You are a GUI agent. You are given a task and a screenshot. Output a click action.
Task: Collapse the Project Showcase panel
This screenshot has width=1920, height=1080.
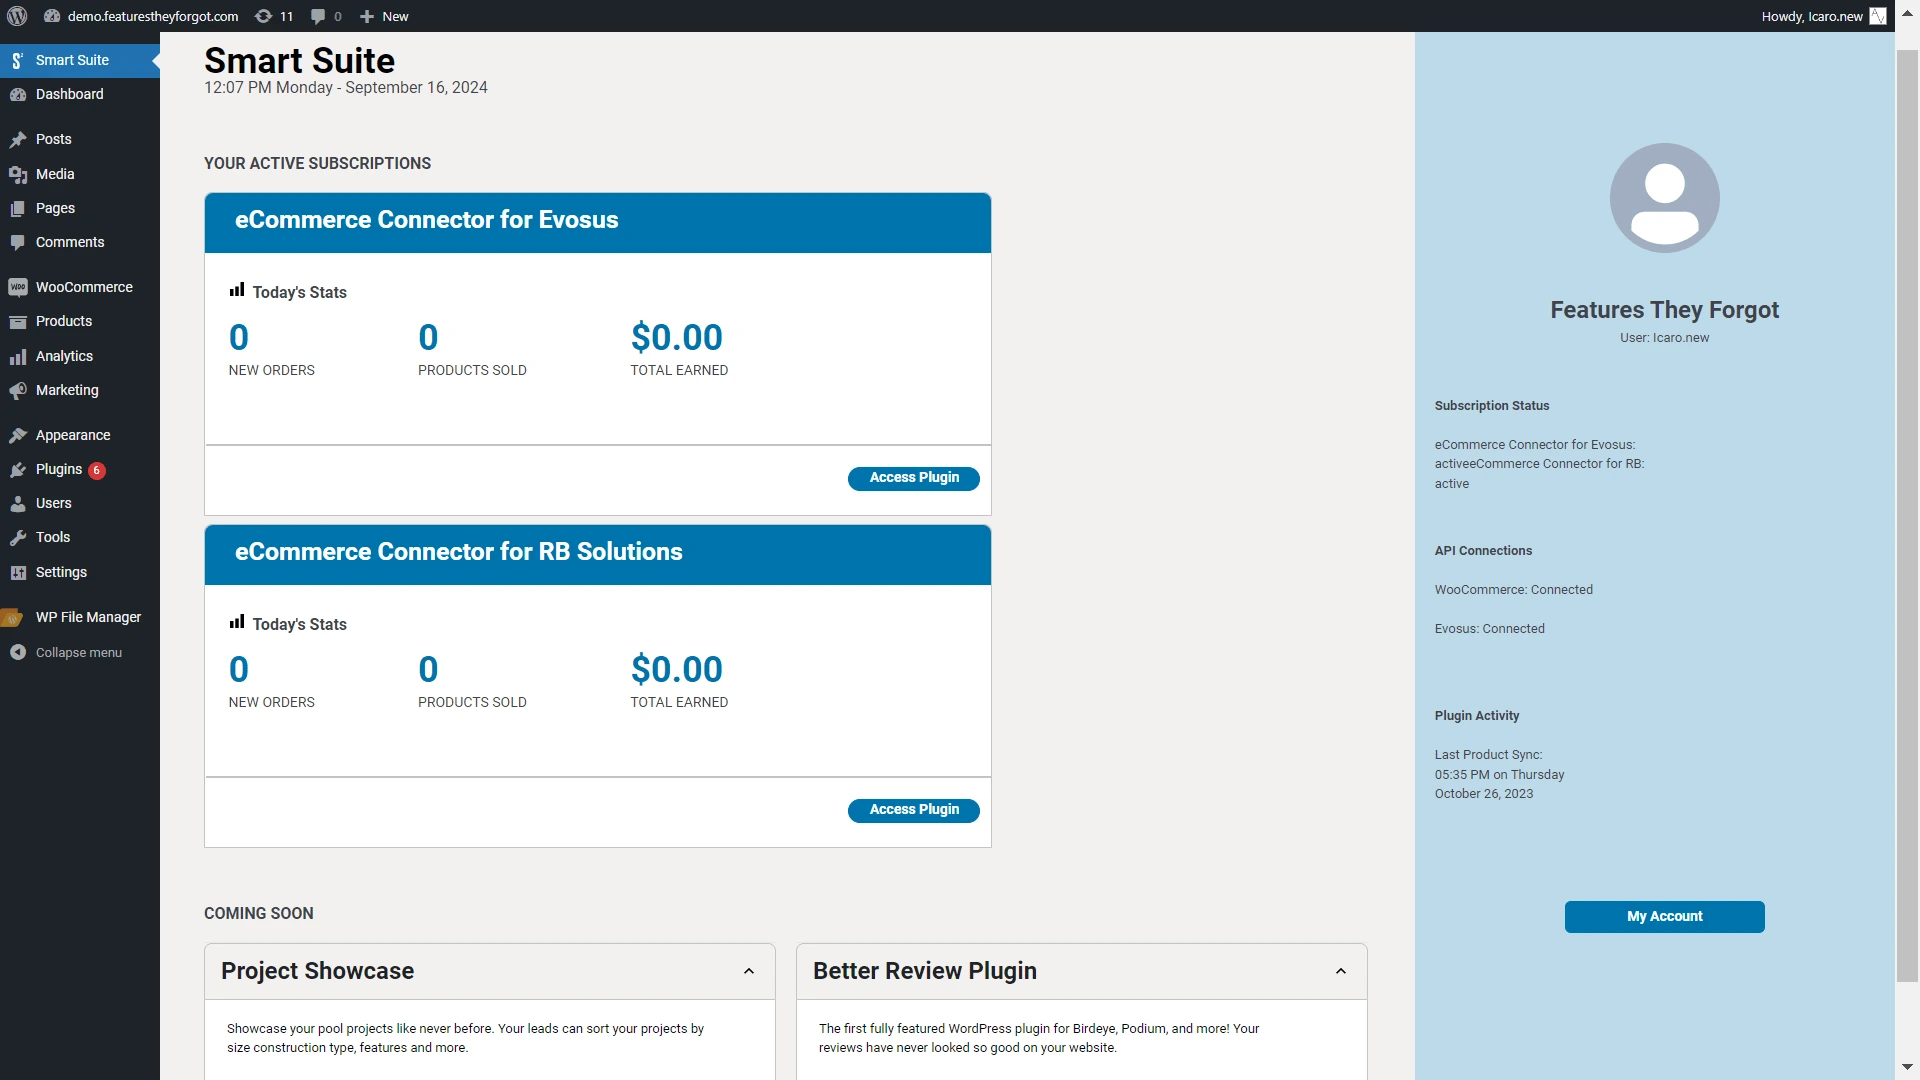[x=748, y=971]
